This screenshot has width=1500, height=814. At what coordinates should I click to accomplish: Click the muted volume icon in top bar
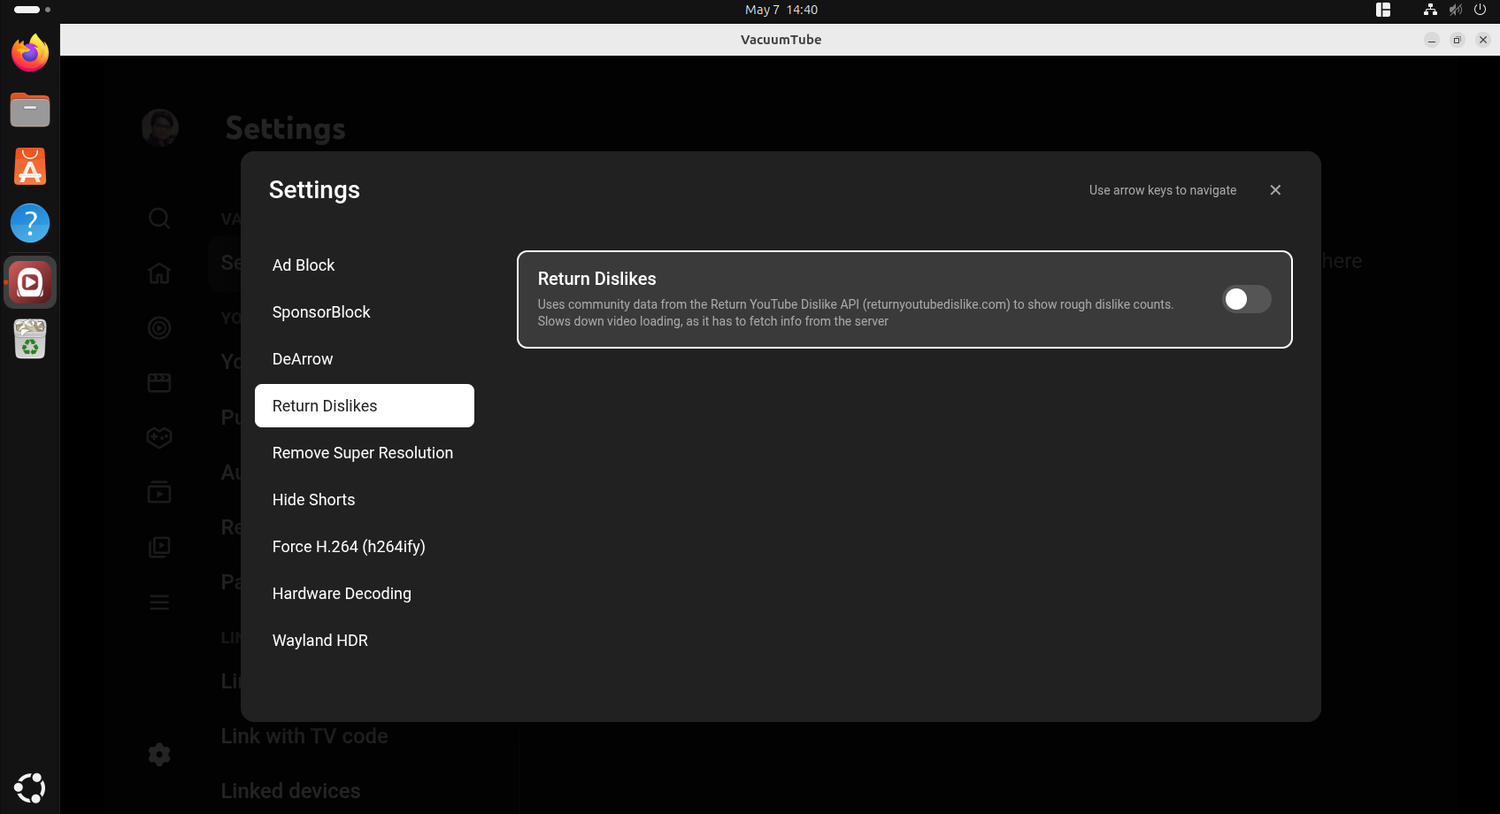[1455, 10]
